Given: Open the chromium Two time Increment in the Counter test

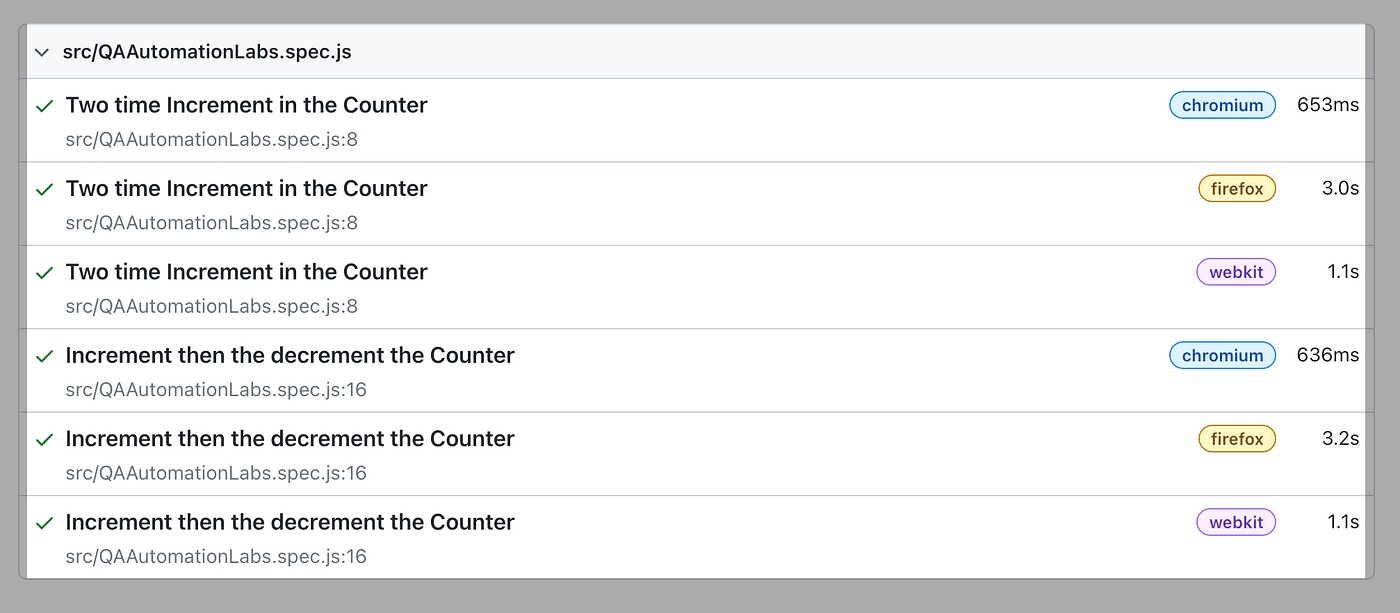Looking at the screenshot, I should pos(246,105).
